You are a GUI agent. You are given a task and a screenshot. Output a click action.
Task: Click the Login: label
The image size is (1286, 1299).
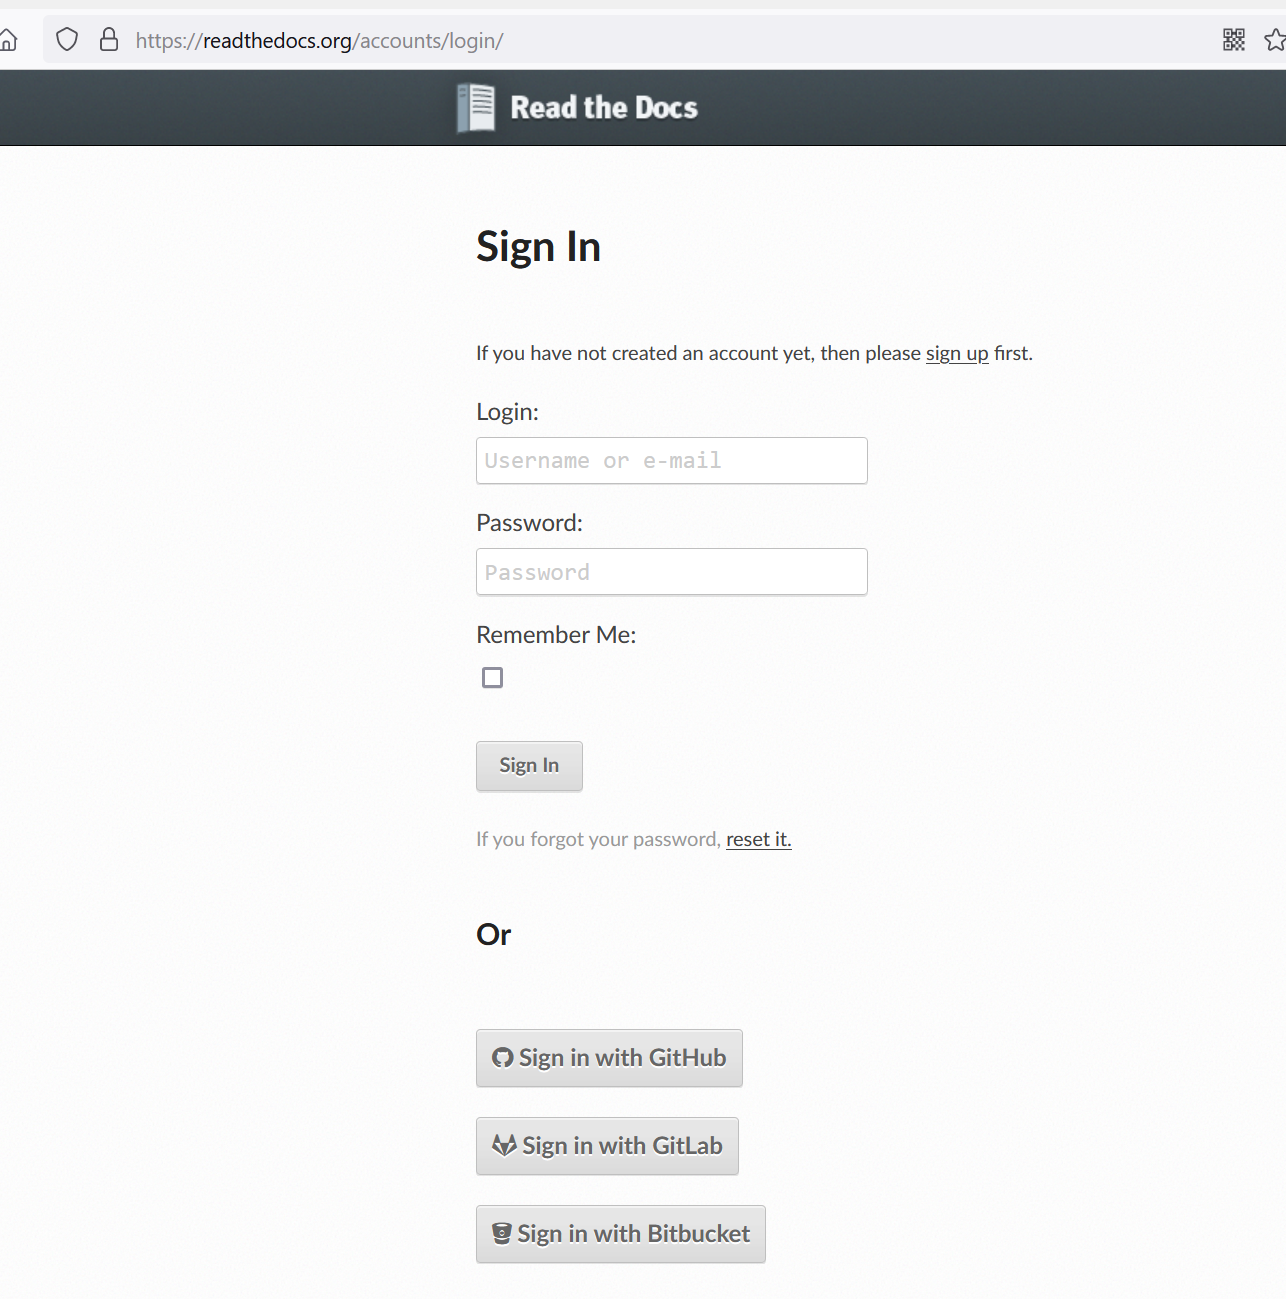tap(507, 412)
